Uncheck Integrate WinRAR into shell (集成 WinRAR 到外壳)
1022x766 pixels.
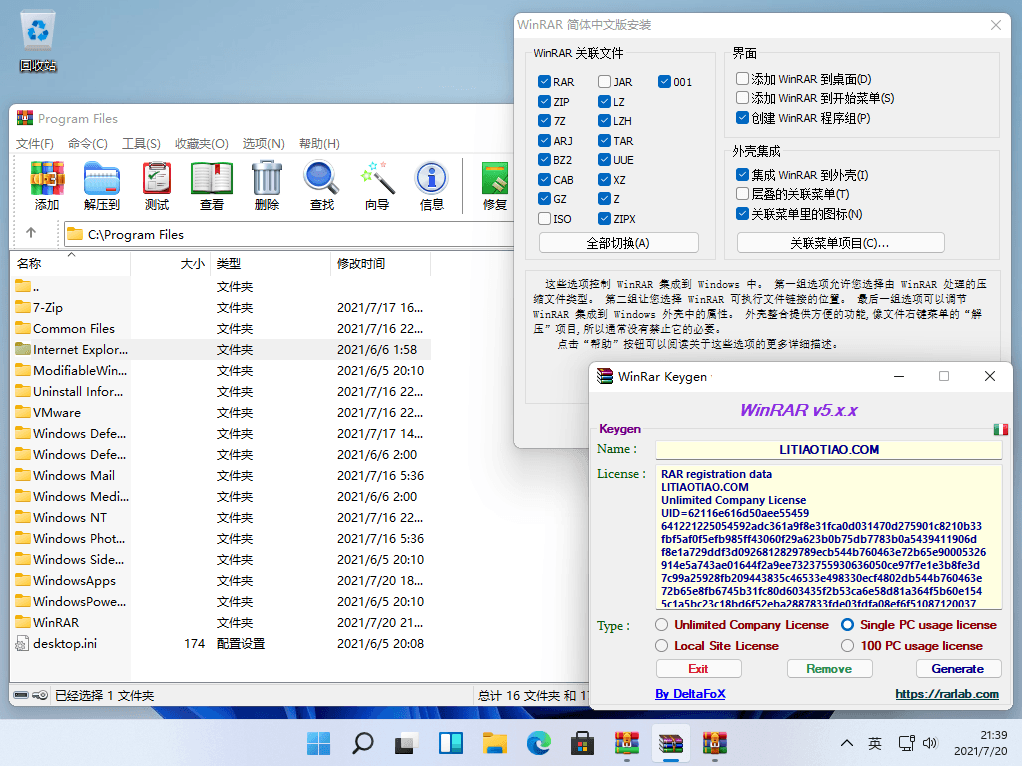pos(742,174)
